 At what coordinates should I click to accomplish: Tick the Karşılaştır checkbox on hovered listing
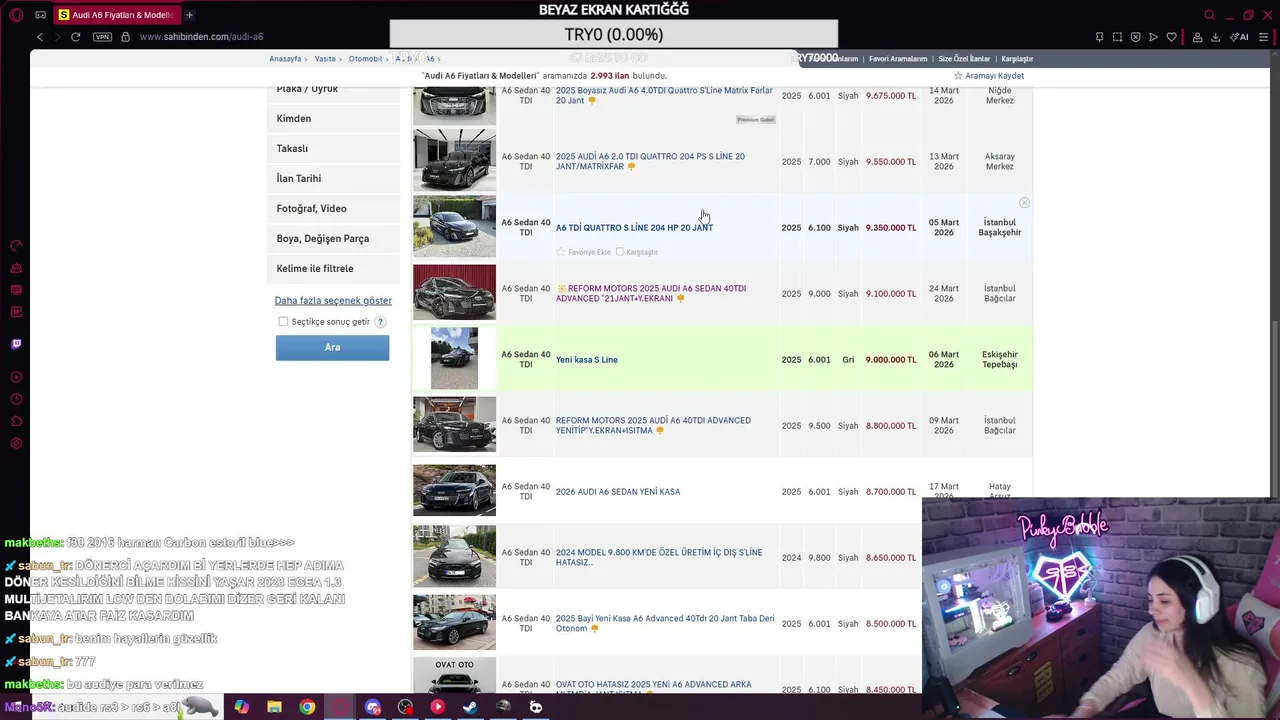(620, 252)
